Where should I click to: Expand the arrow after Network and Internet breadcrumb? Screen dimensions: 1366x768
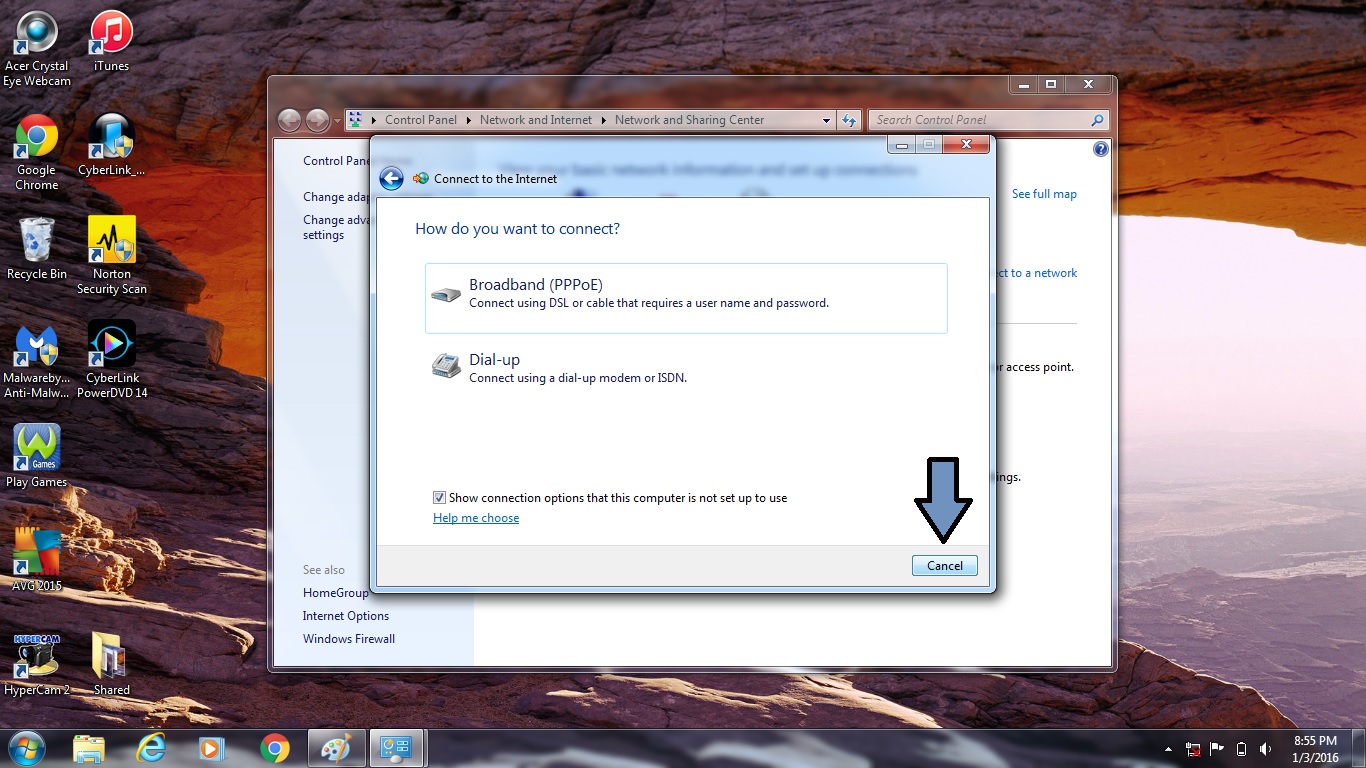(x=603, y=120)
